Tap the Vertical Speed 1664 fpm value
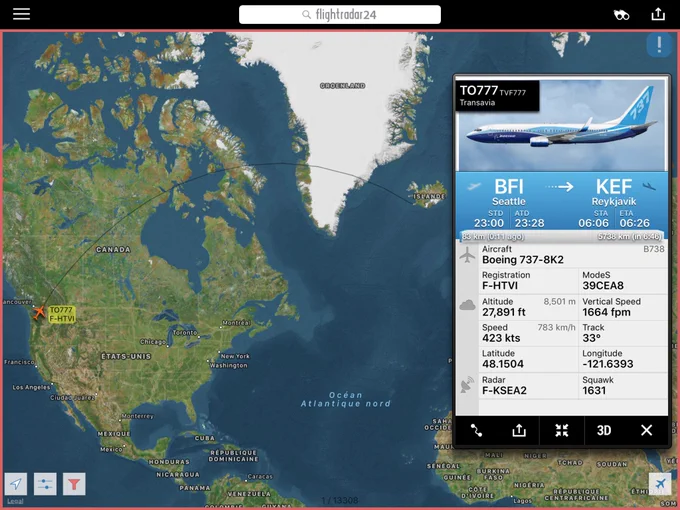The height and width of the screenshot is (510, 680). [x=606, y=312]
